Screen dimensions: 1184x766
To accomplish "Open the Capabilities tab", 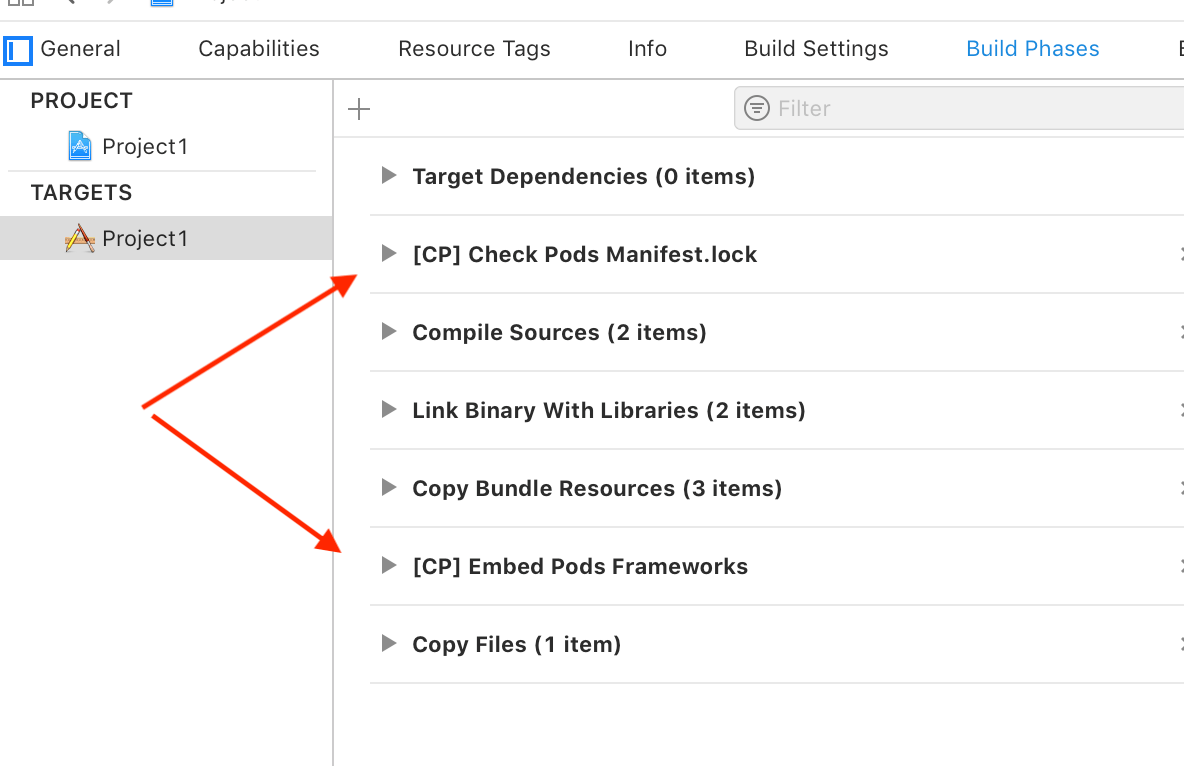I will (259, 49).
